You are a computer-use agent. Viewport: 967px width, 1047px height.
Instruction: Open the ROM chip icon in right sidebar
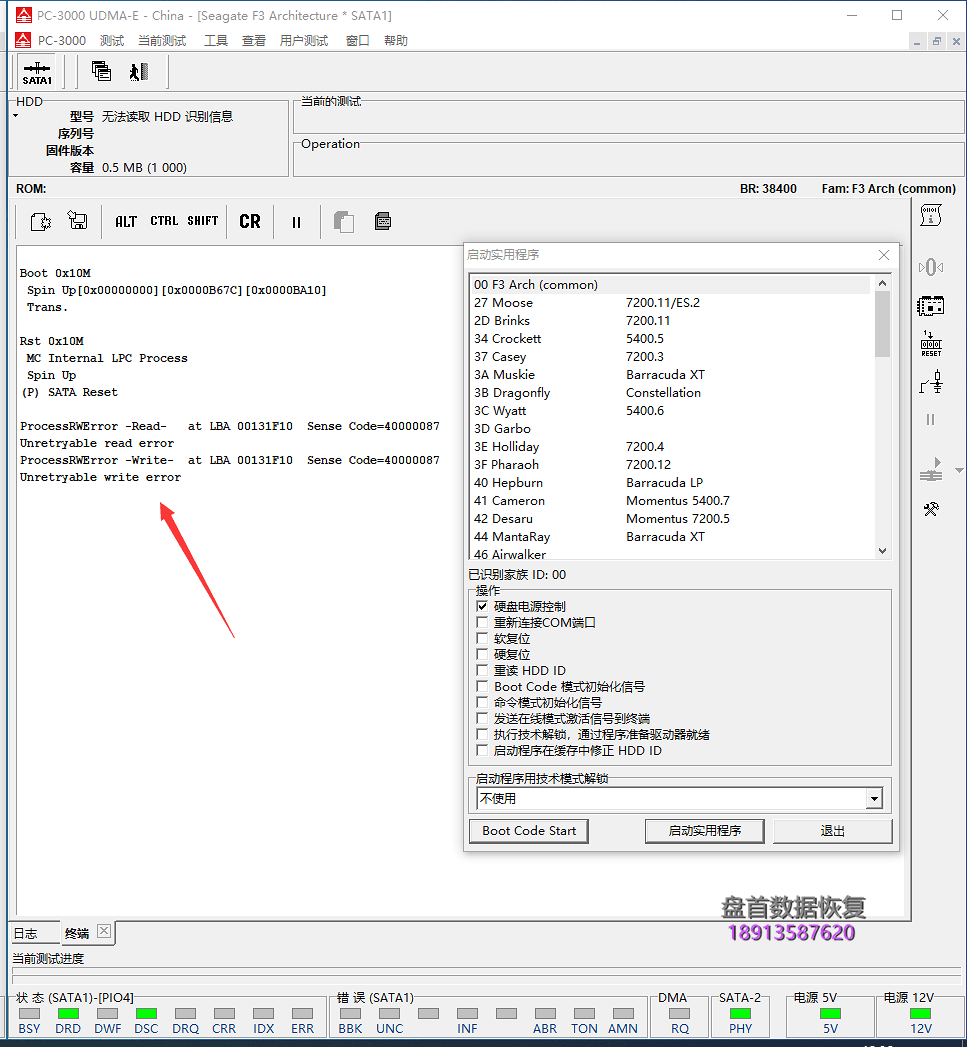click(x=931, y=306)
